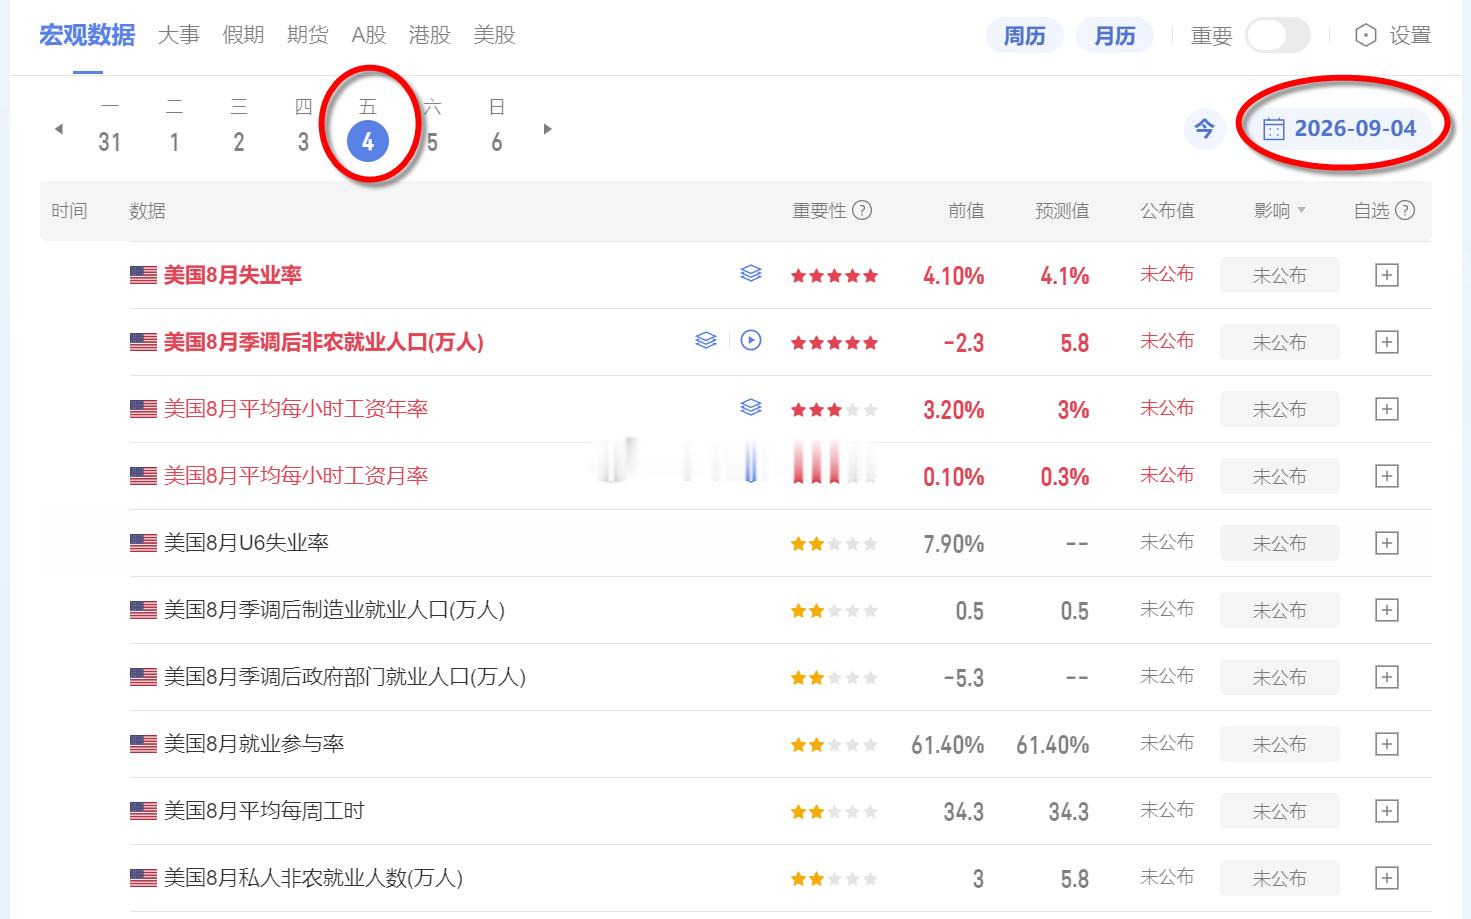Viewport: 1471px width, 919px height.
Task: Add 美国8月U6失业率 to 自选 watchlist
Action: (x=1386, y=543)
